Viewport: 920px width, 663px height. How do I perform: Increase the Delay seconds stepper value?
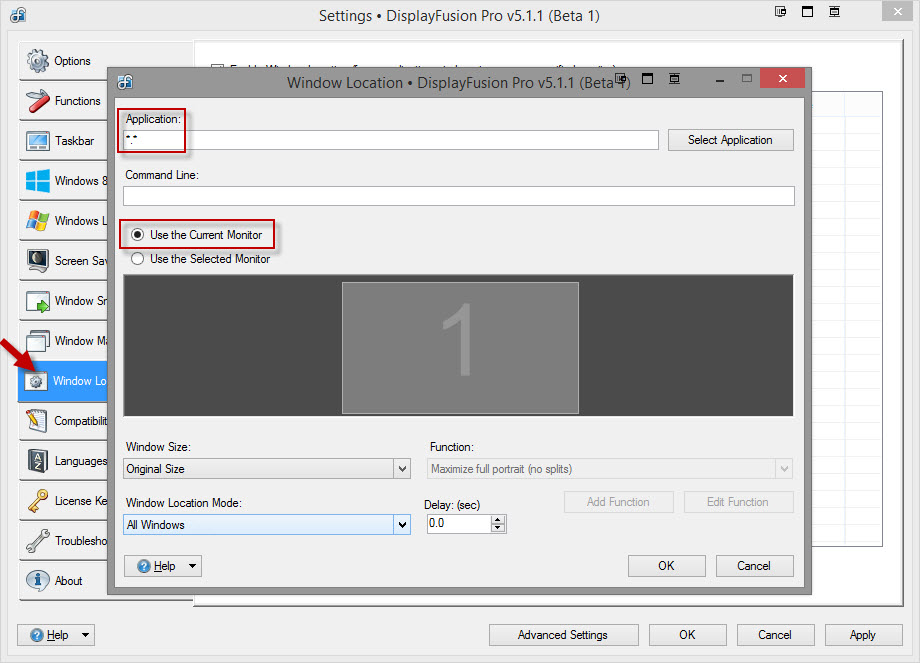point(498,519)
